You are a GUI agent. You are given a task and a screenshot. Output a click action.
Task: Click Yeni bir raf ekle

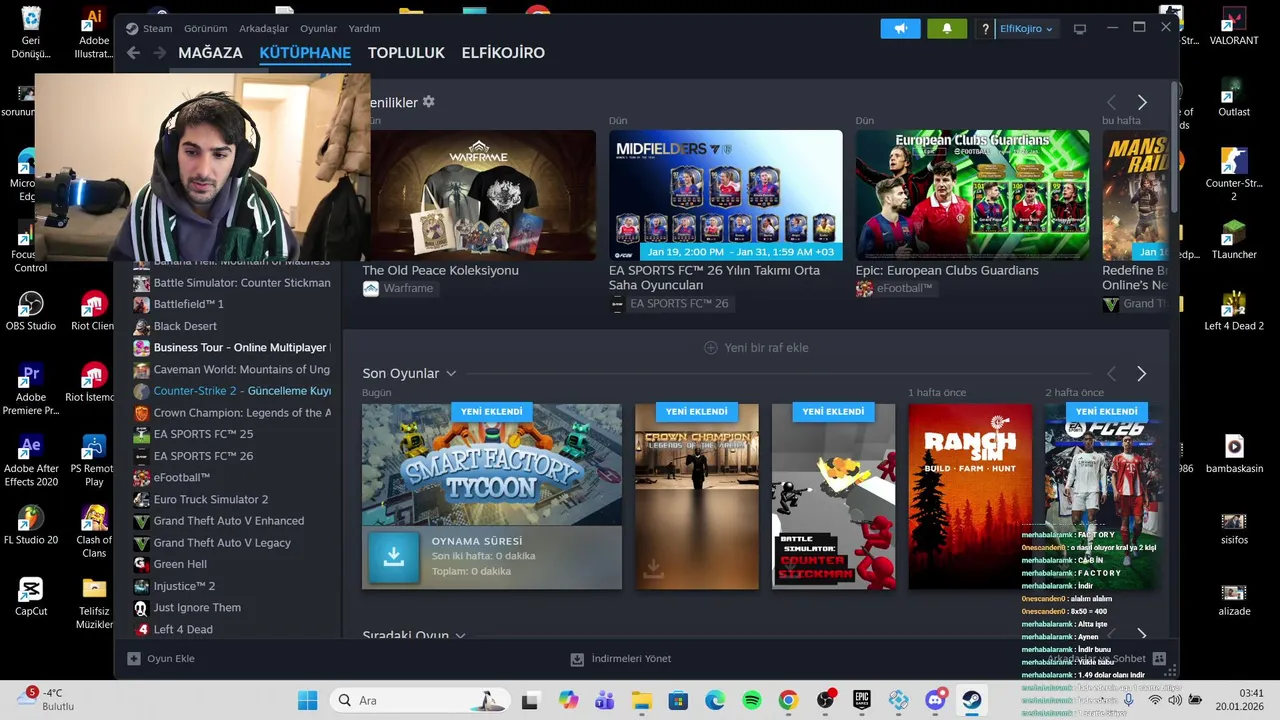(x=757, y=348)
